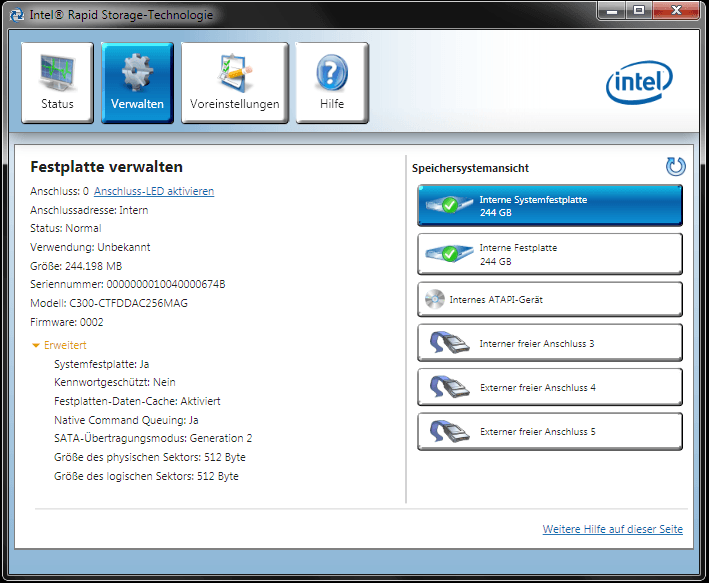Click the Anschluss-LED aktivieren link
Viewport: 709px width, 583px height.
click(154, 191)
